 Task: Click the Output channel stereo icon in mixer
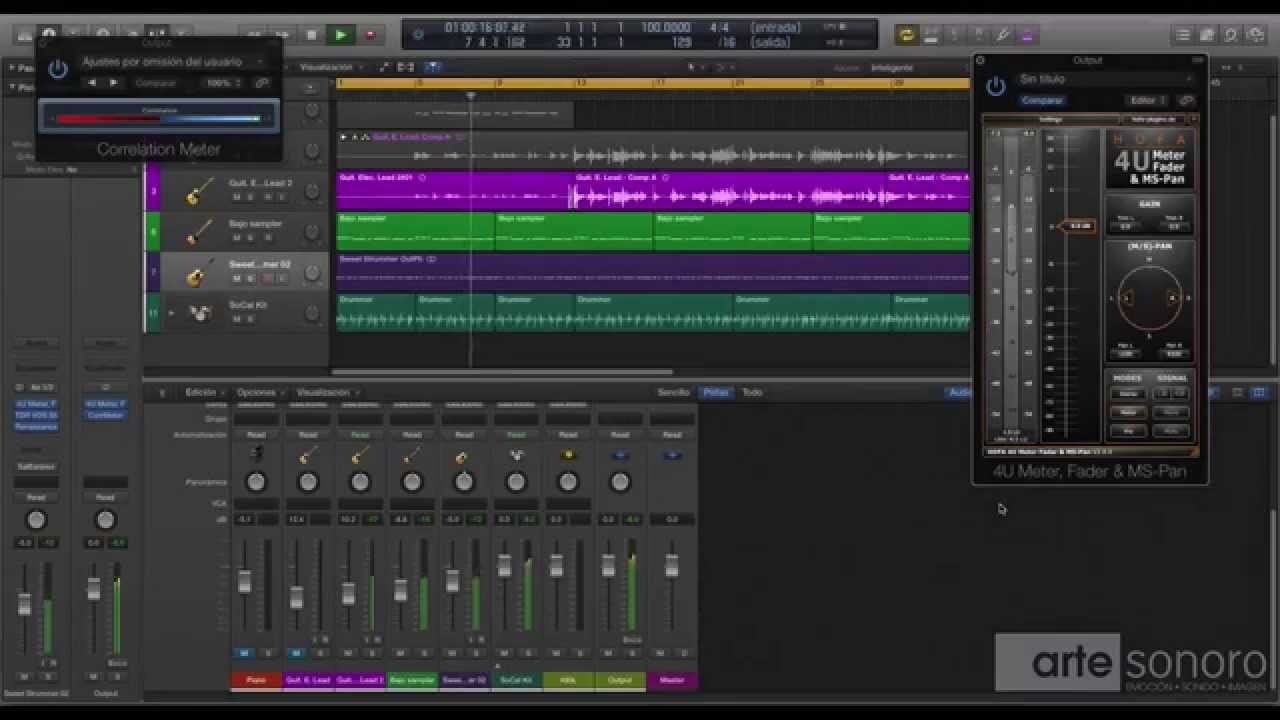(x=620, y=455)
